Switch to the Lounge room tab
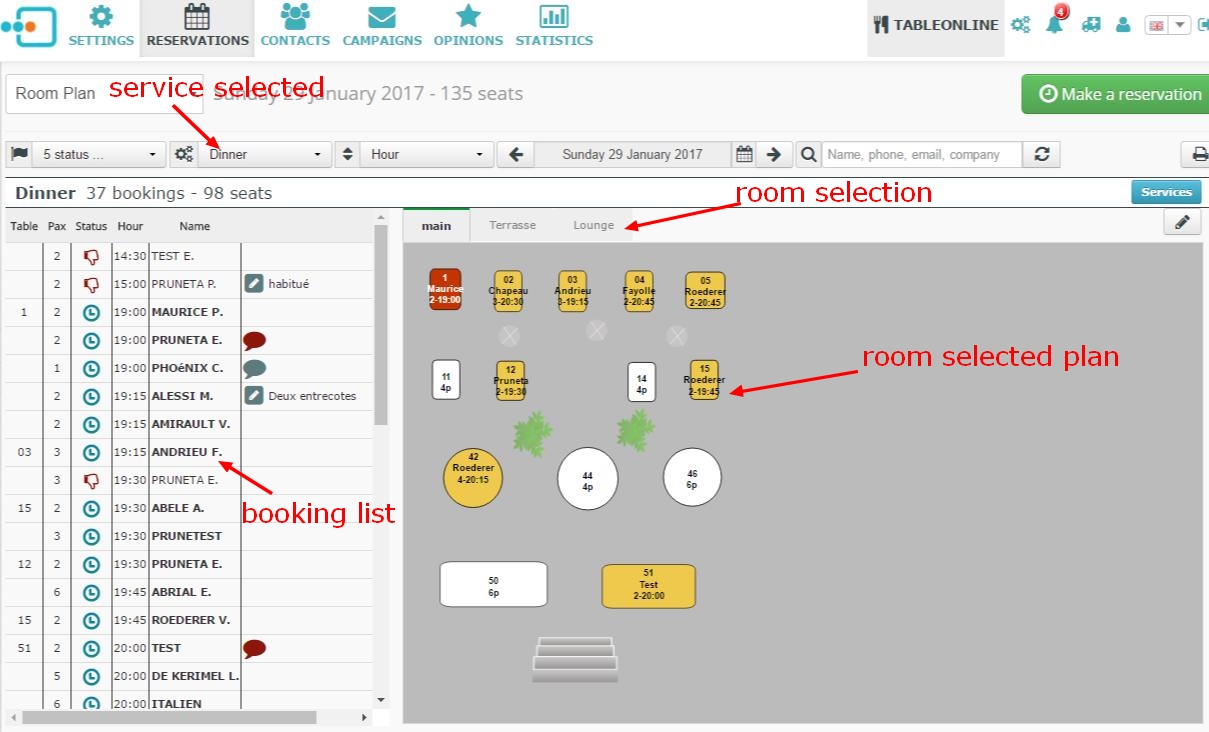 (593, 225)
